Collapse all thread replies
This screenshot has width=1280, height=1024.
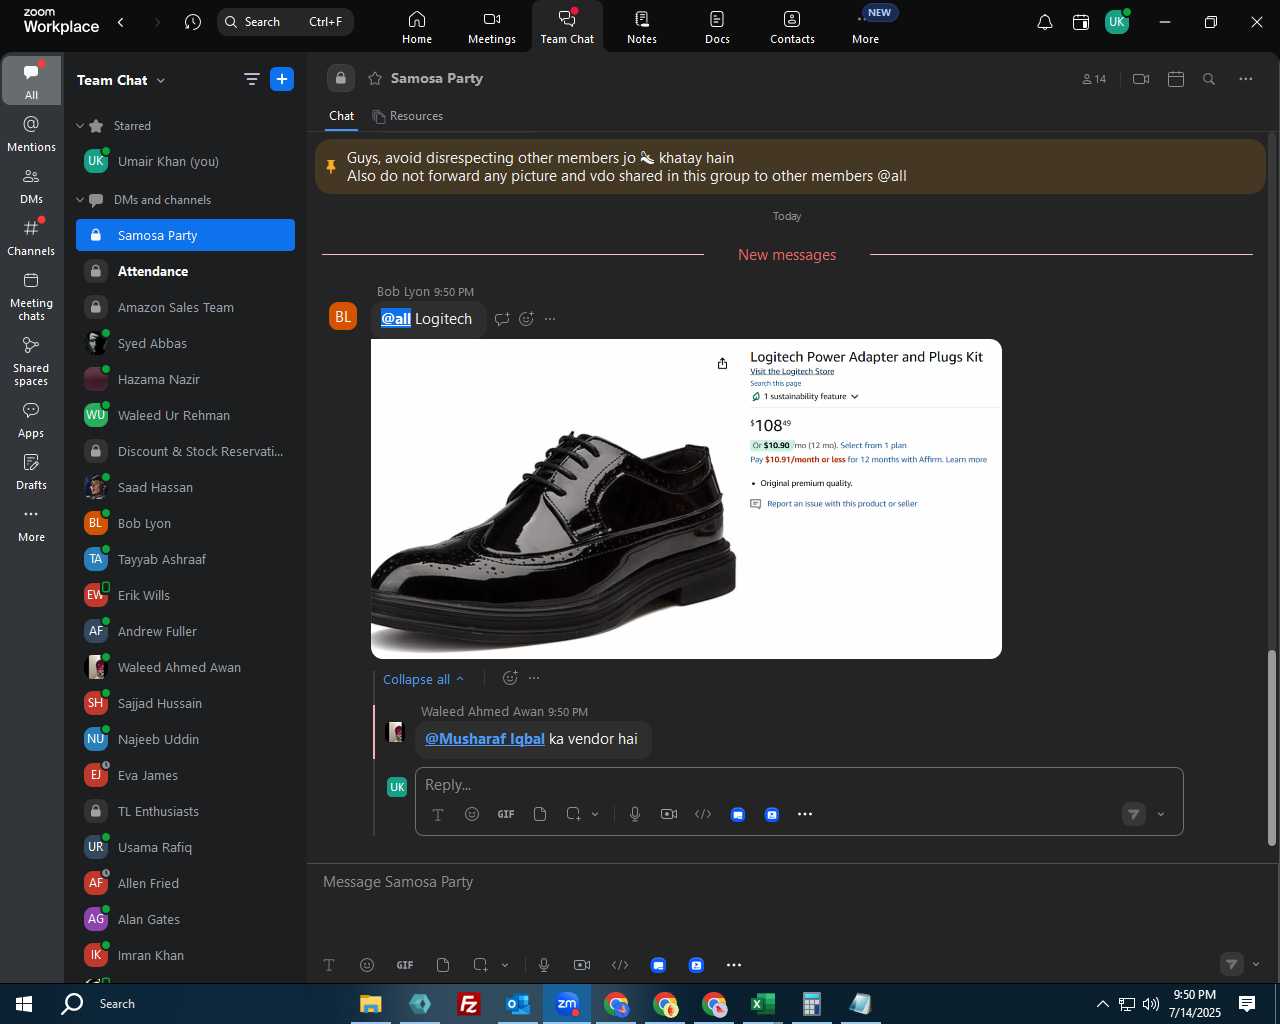(424, 679)
